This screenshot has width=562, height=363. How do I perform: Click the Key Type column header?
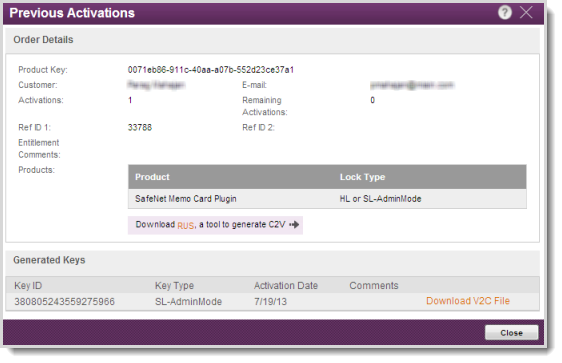(174, 286)
